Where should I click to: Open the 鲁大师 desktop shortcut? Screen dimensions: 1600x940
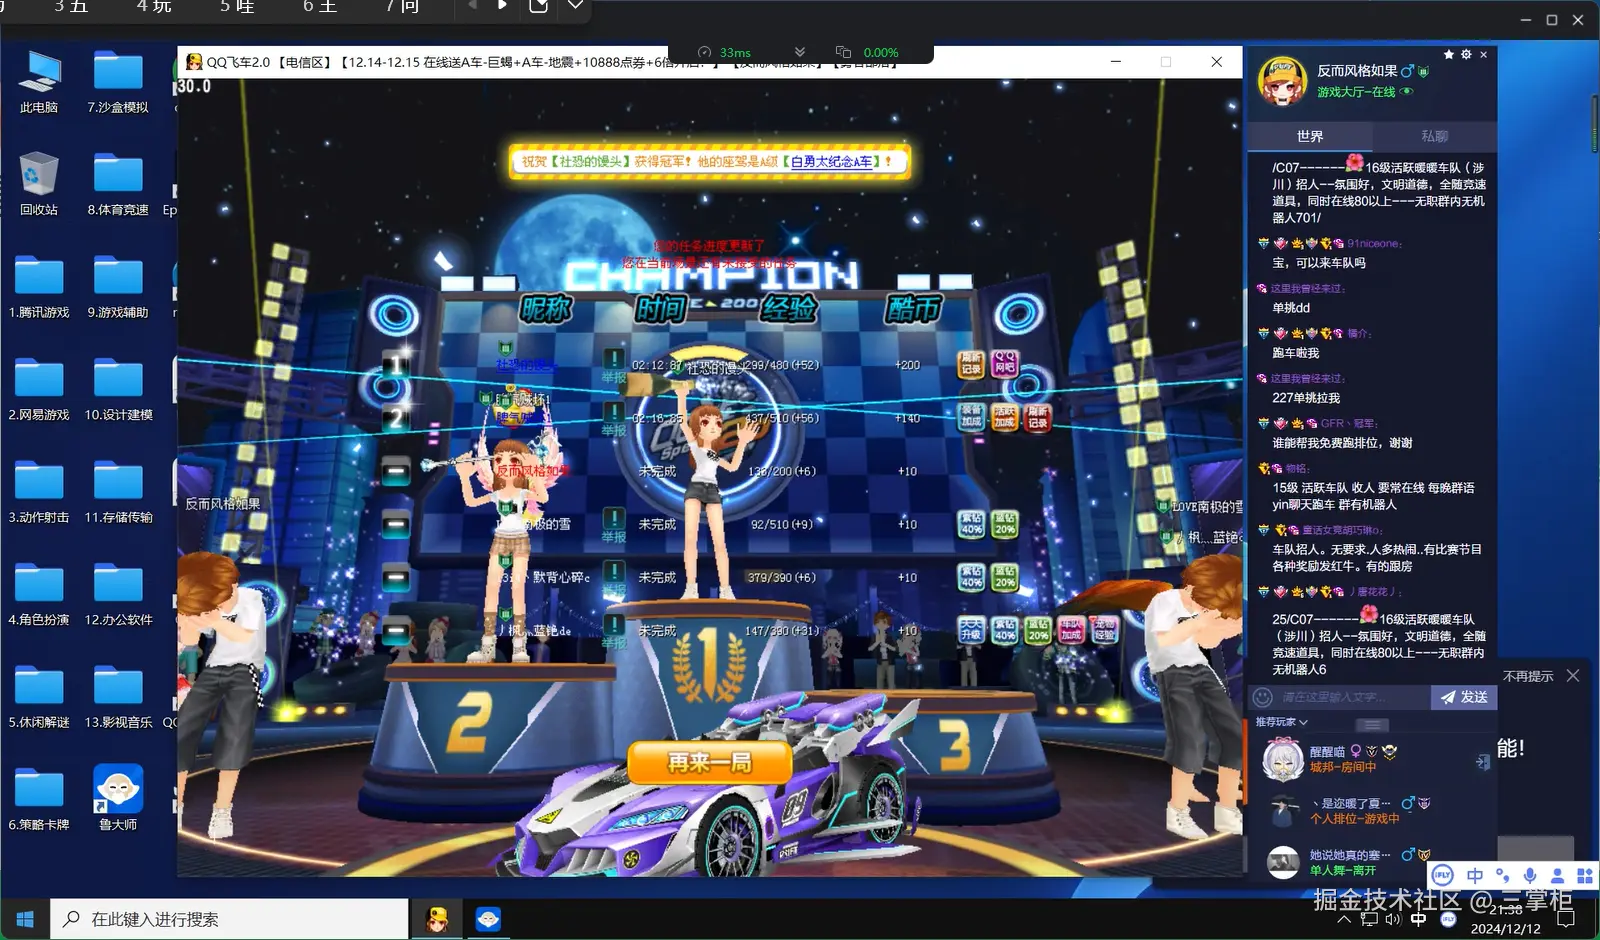click(x=118, y=798)
